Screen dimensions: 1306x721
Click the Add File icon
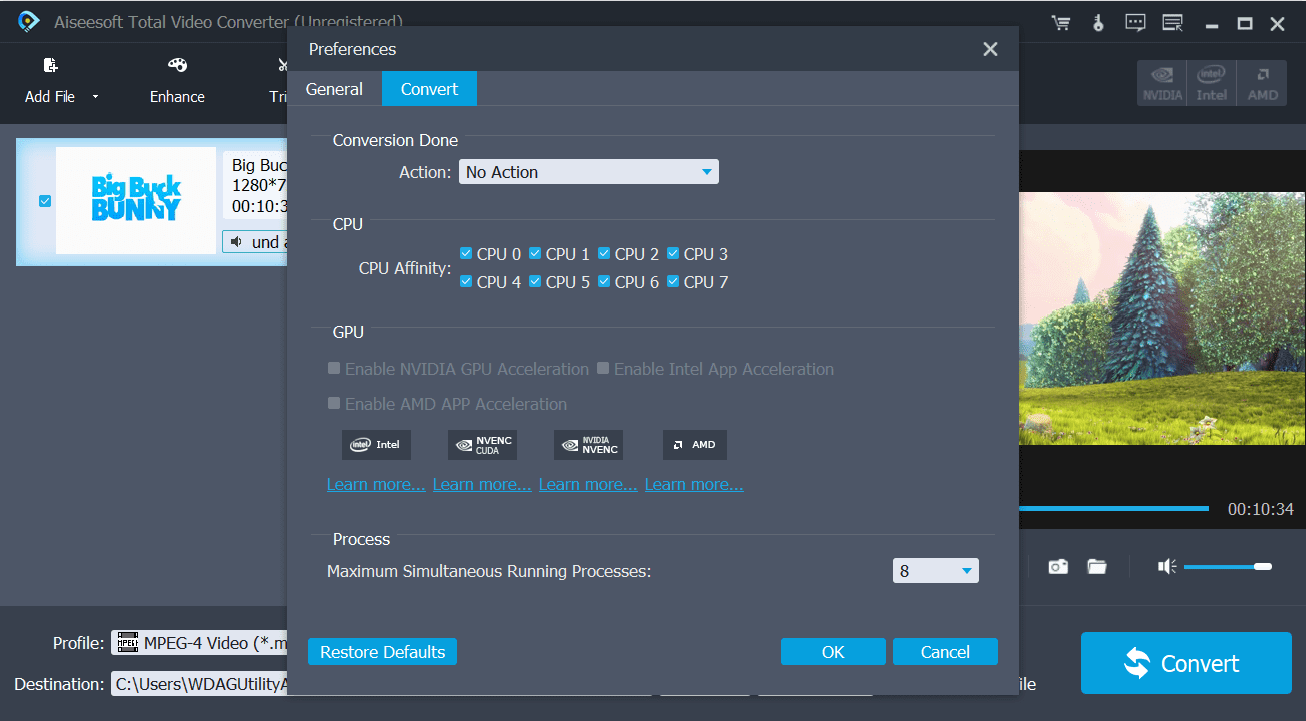(x=50, y=66)
